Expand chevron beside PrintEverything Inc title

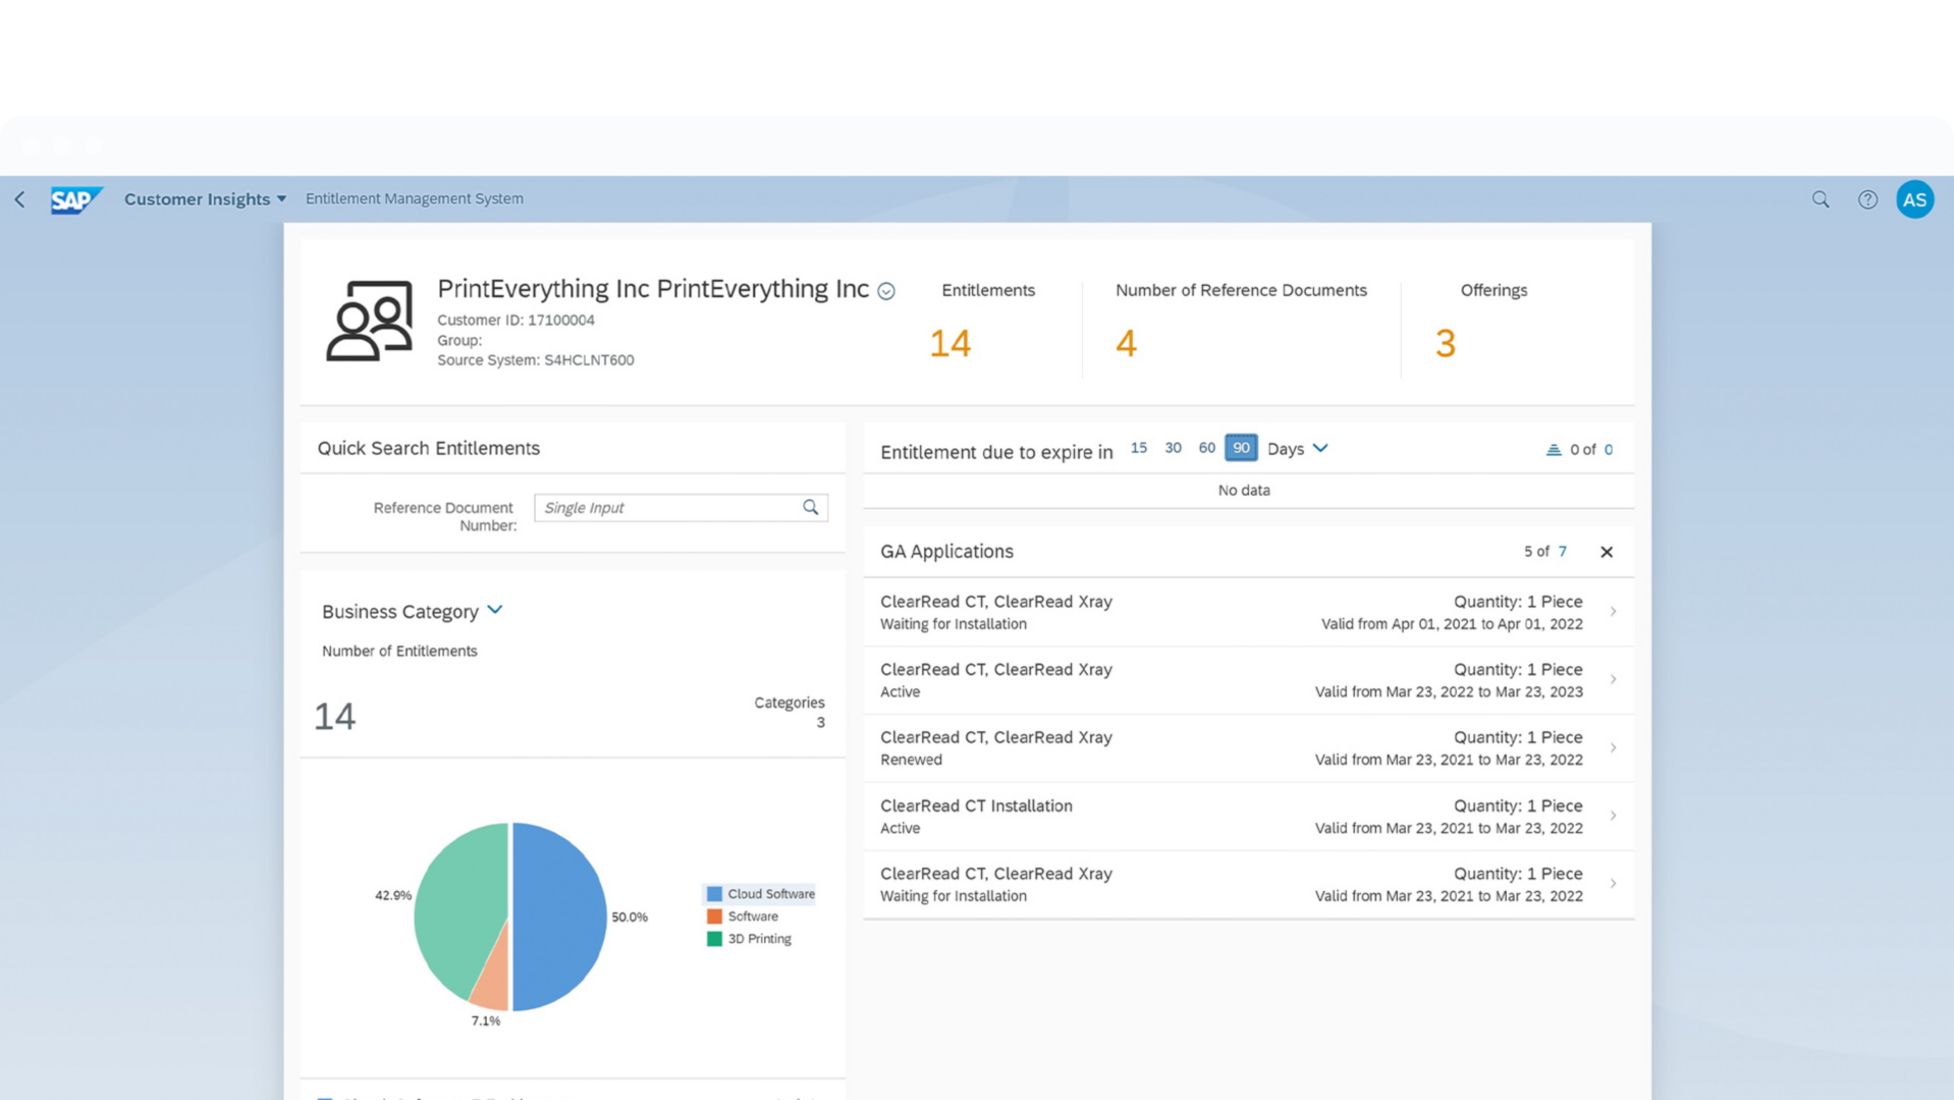tap(886, 291)
